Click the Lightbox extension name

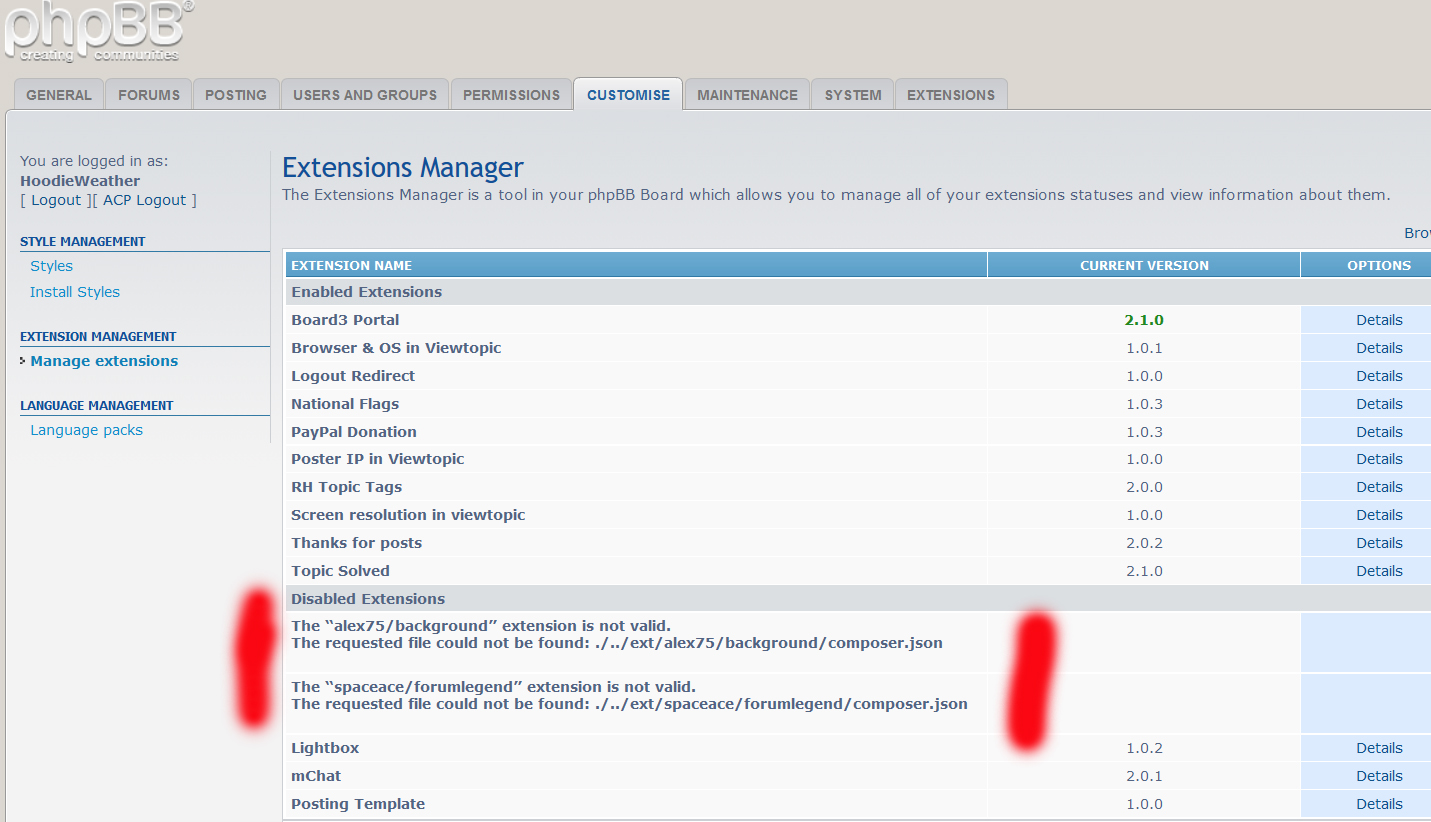point(325,748)
